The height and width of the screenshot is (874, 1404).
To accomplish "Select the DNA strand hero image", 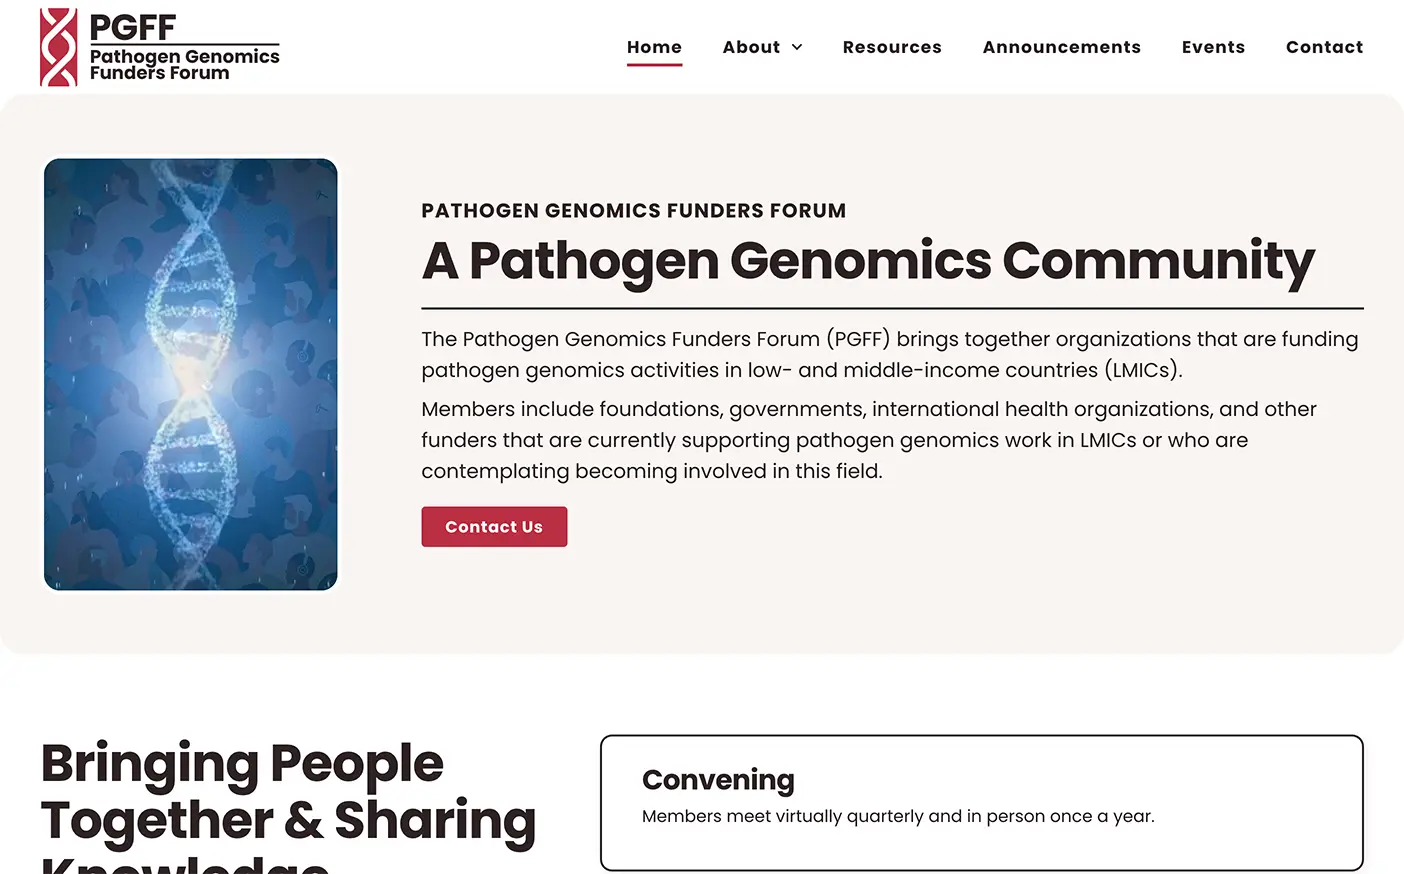I will pyautogui.click(x=190, y=373).
